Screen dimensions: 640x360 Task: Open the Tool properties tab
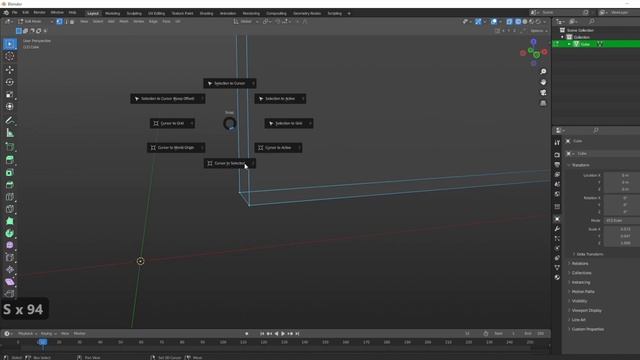click(557, 142)
